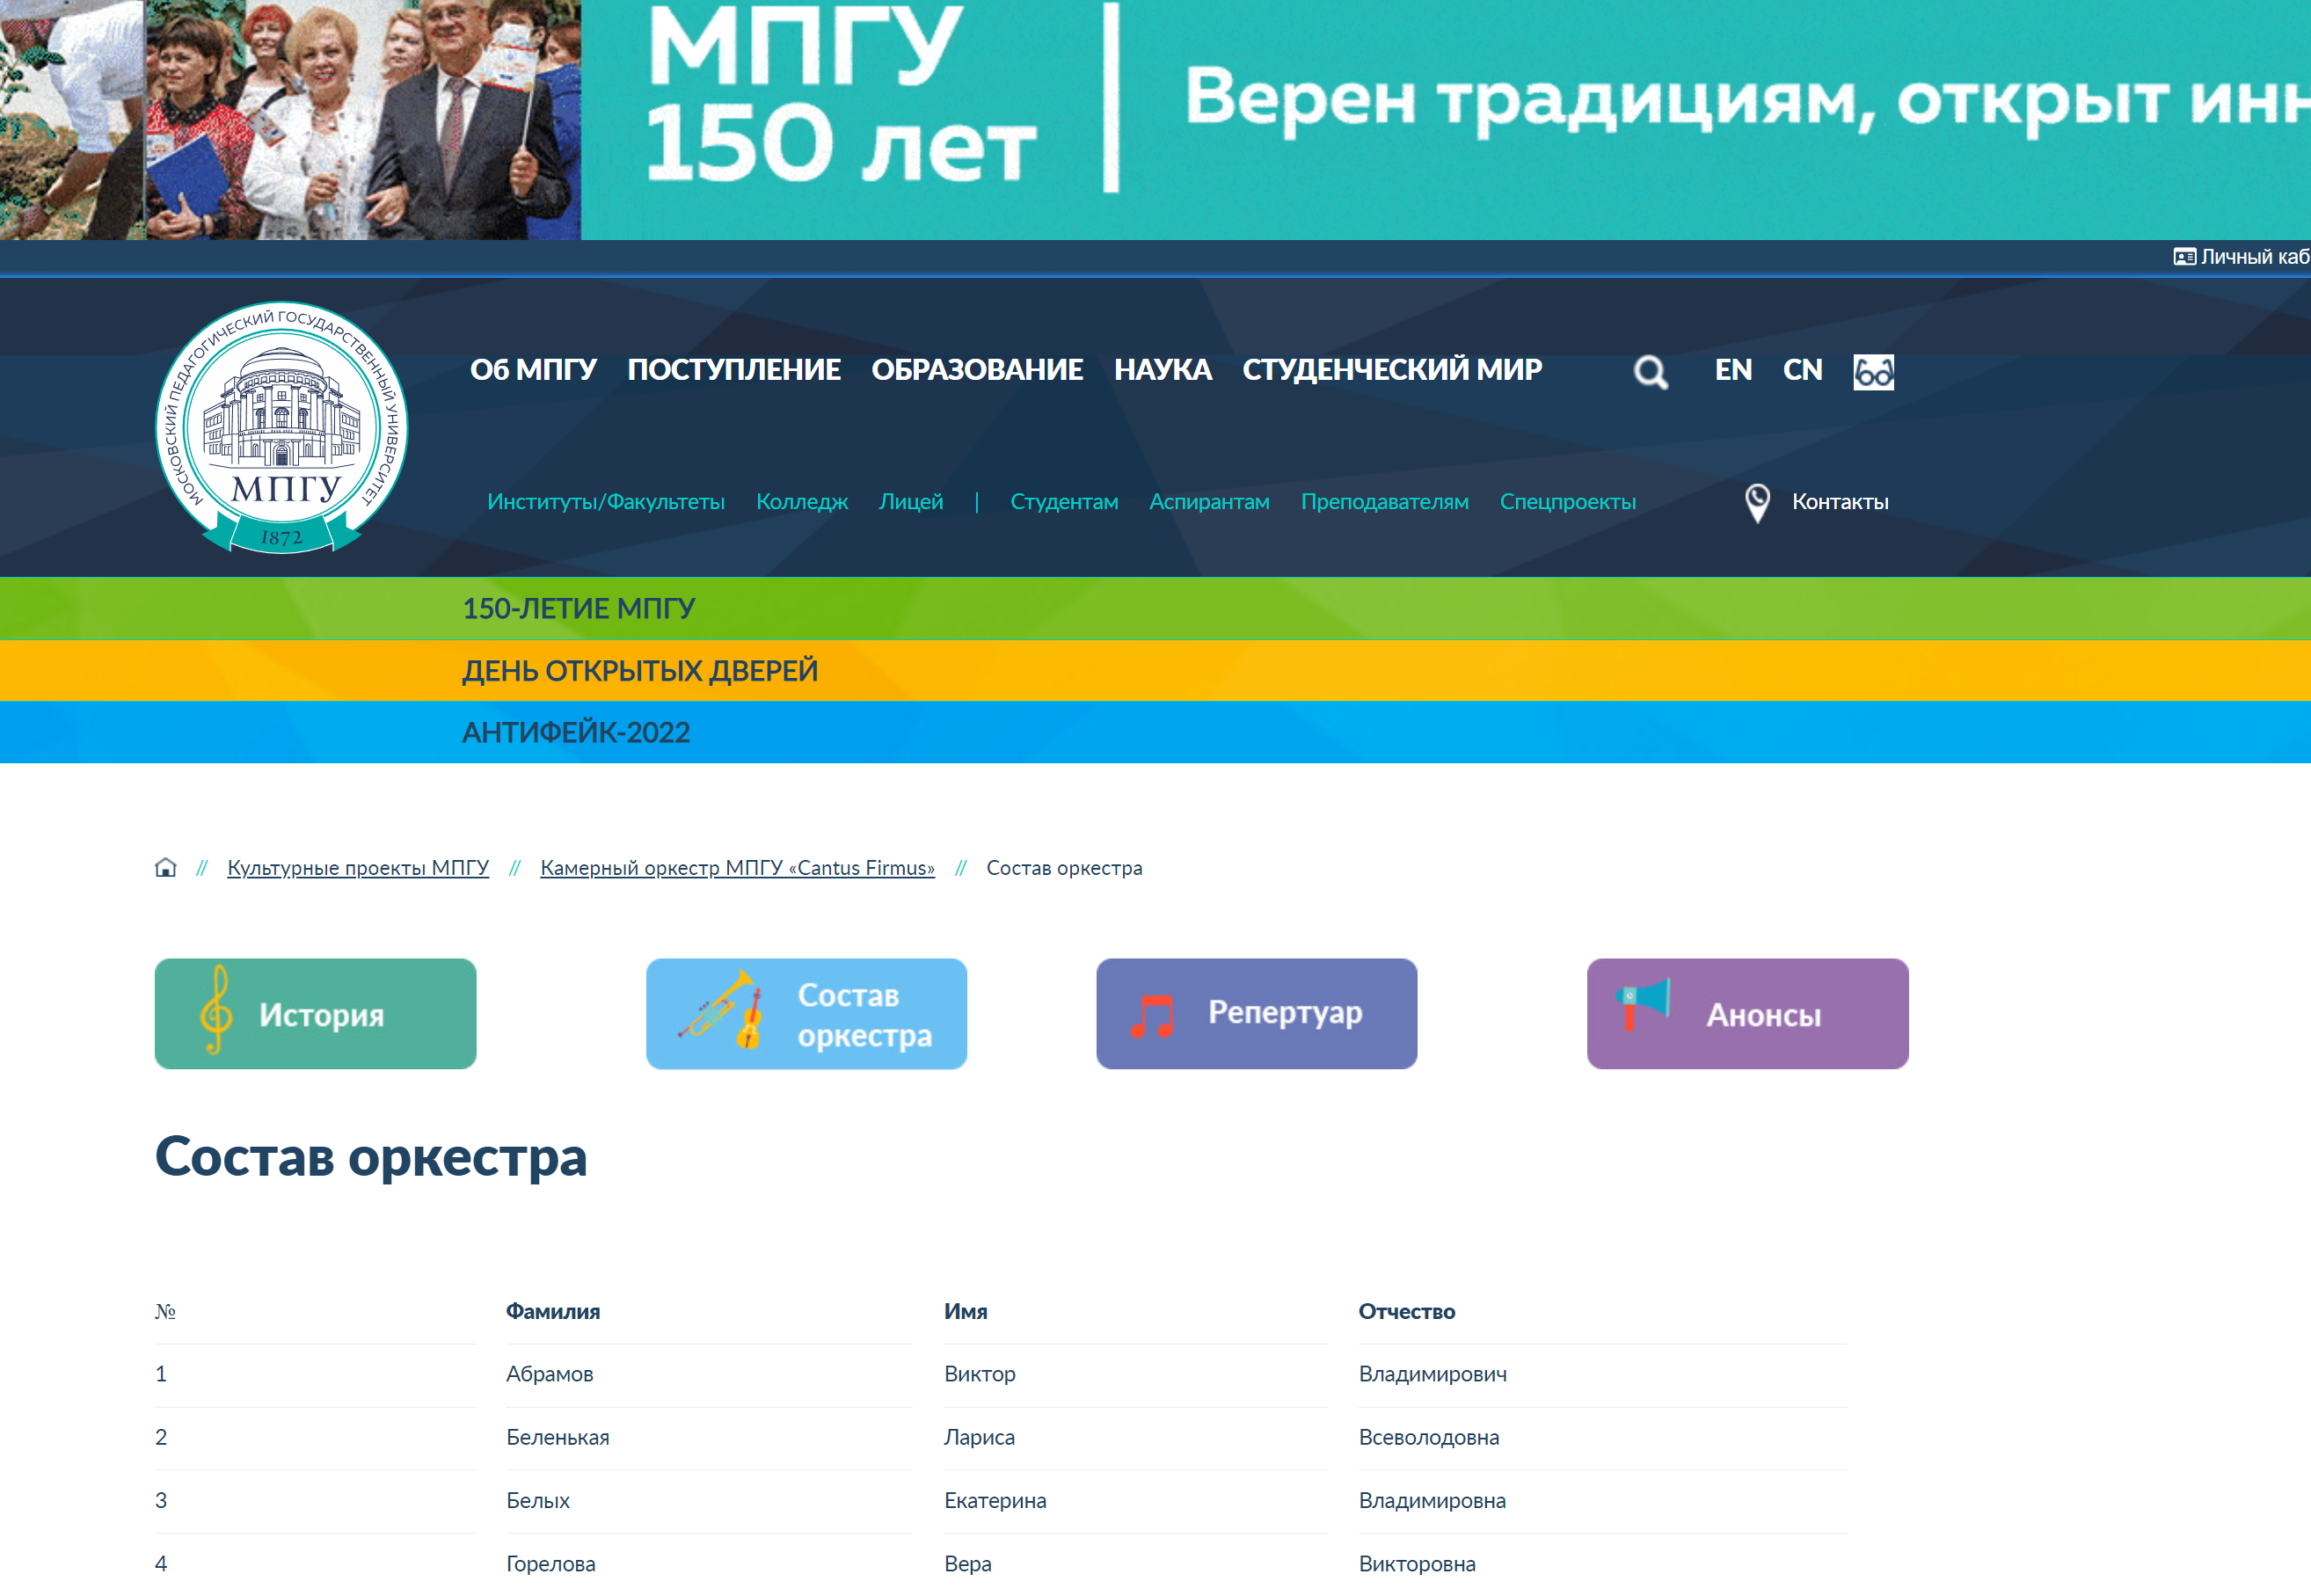This screenshot has height=1596, width=2311.
Task: Open the Аспирантам link
Action: click(1209, 502)
